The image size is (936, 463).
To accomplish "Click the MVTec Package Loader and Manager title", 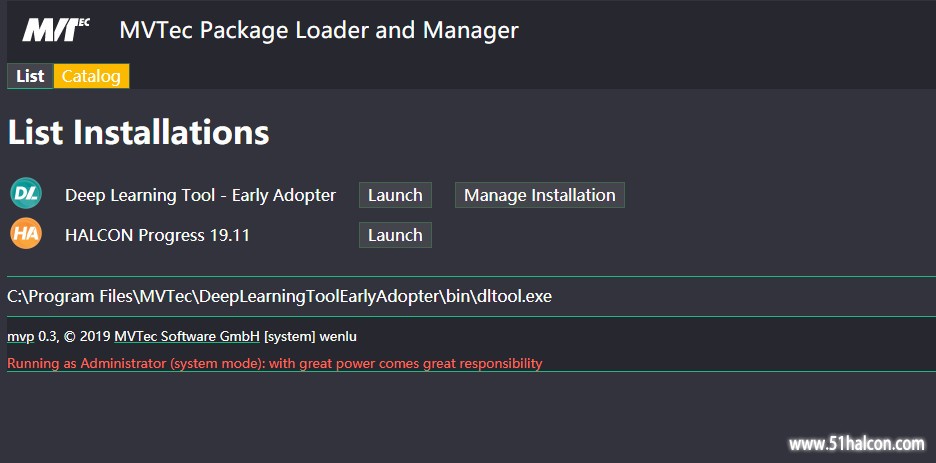I will [319, 30].
